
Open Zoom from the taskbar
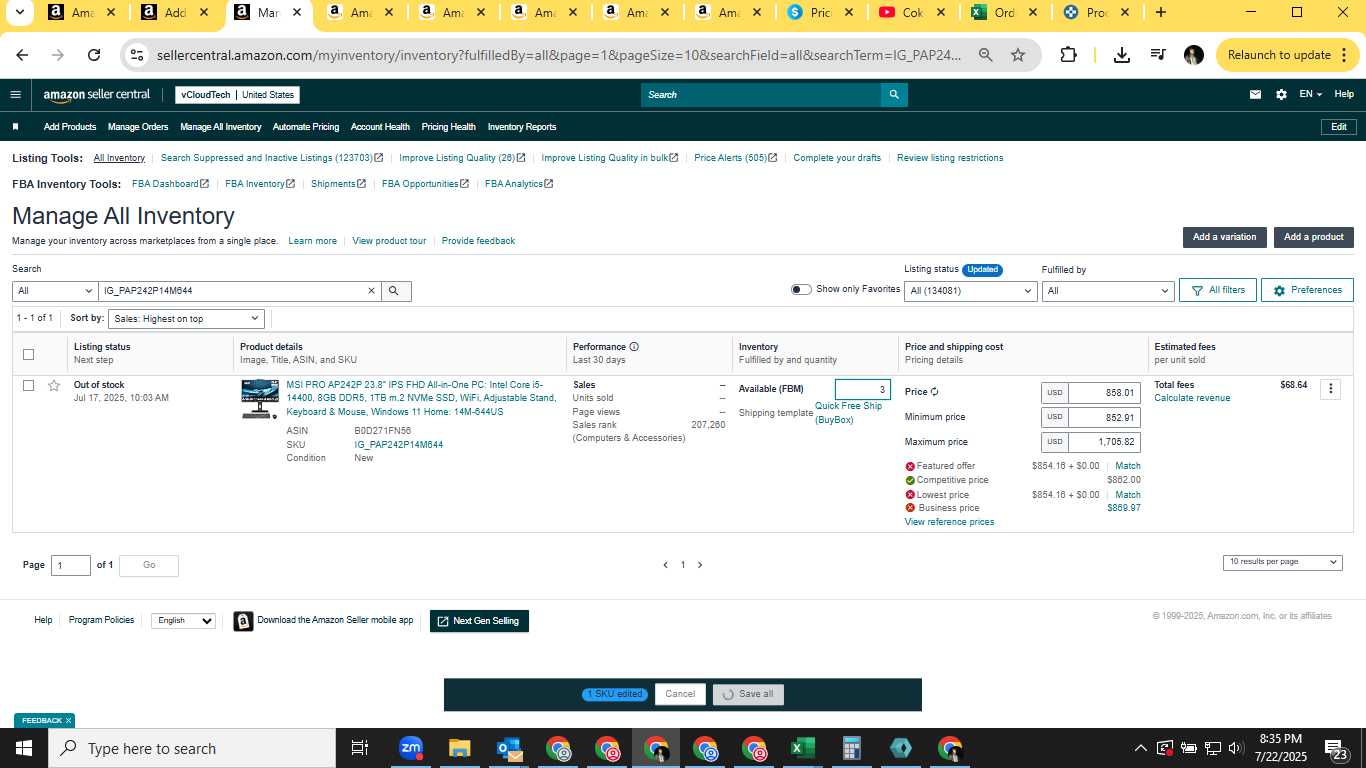410,748
